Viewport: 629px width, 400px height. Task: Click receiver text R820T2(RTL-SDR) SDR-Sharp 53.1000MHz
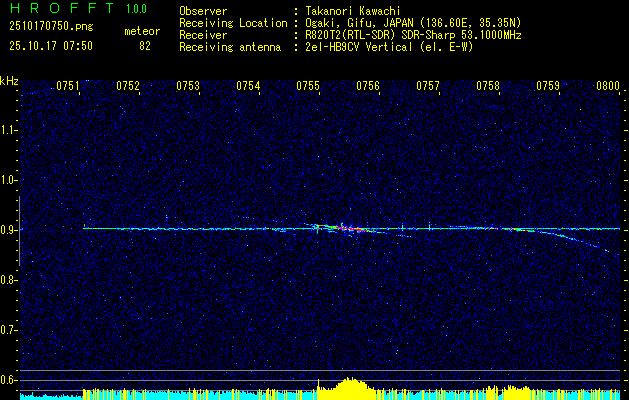(413, 35)
